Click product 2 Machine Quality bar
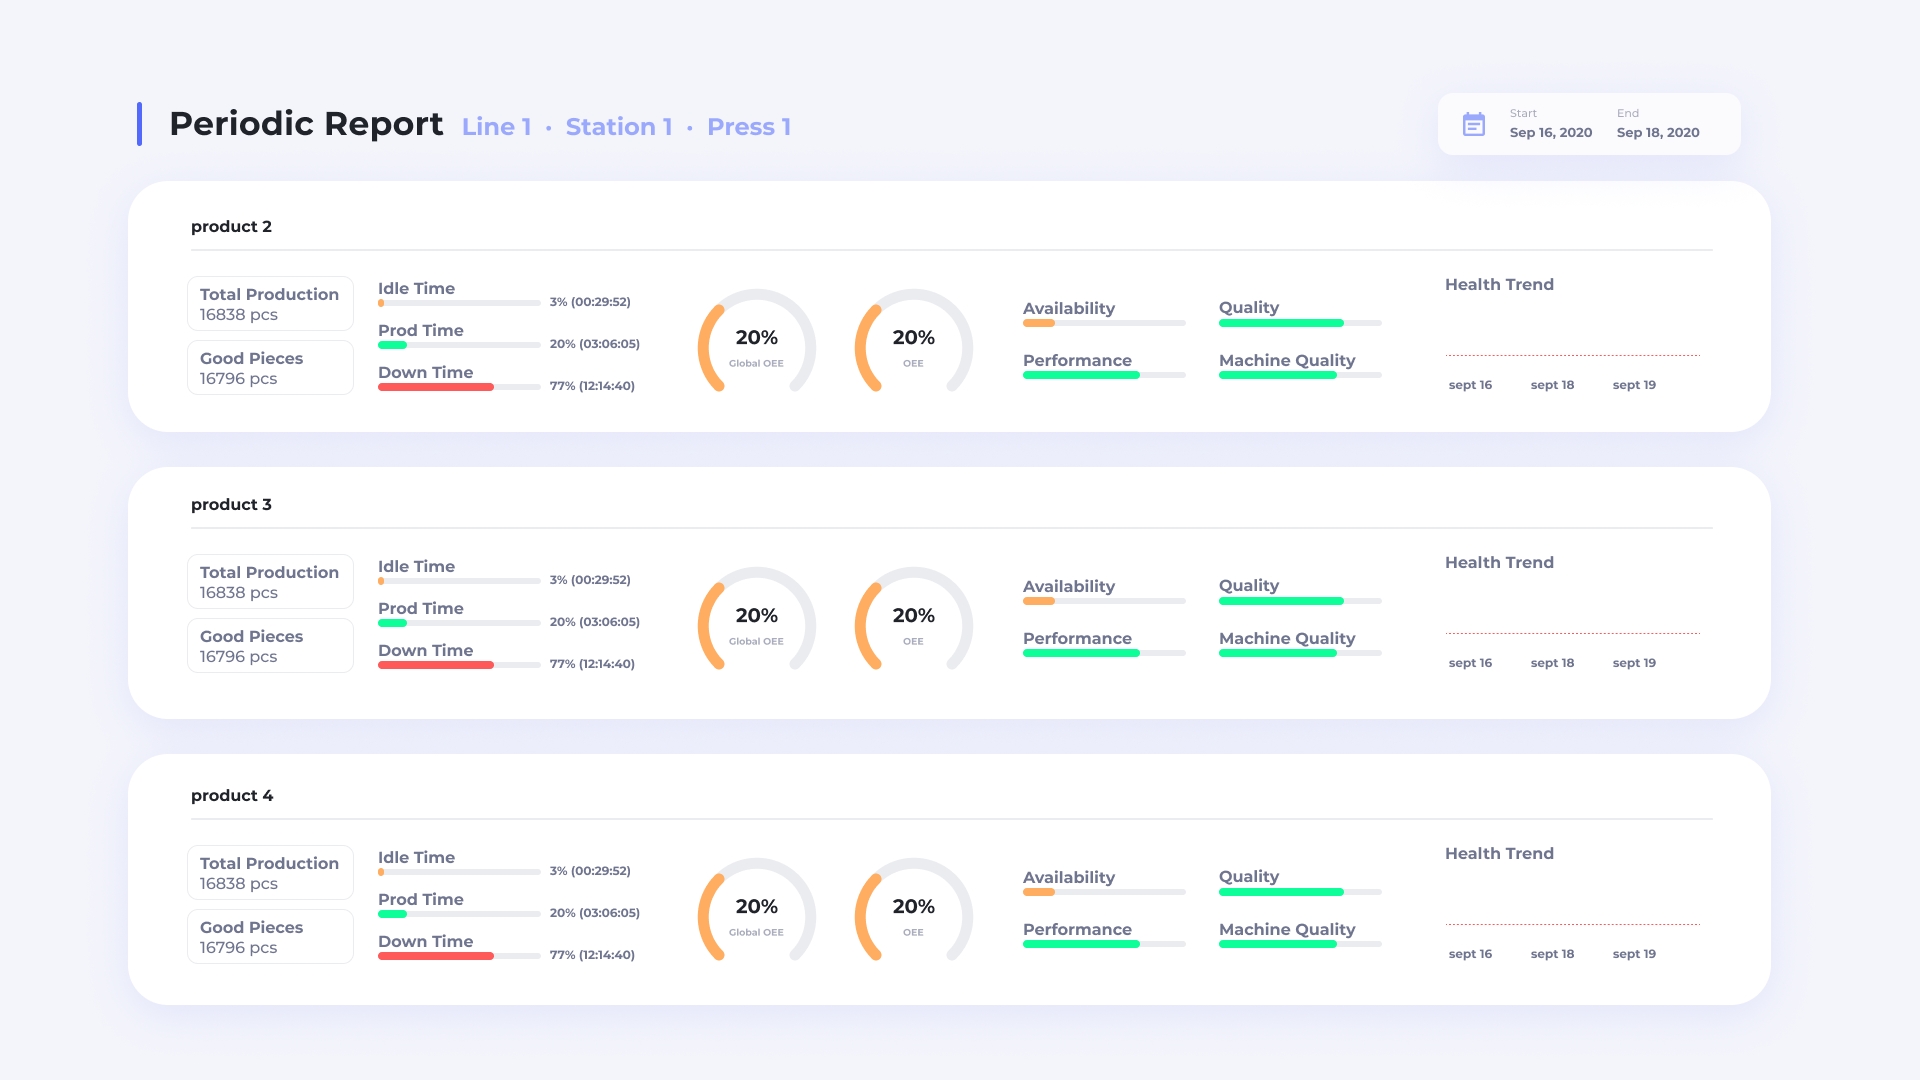 click(1299, 375)
